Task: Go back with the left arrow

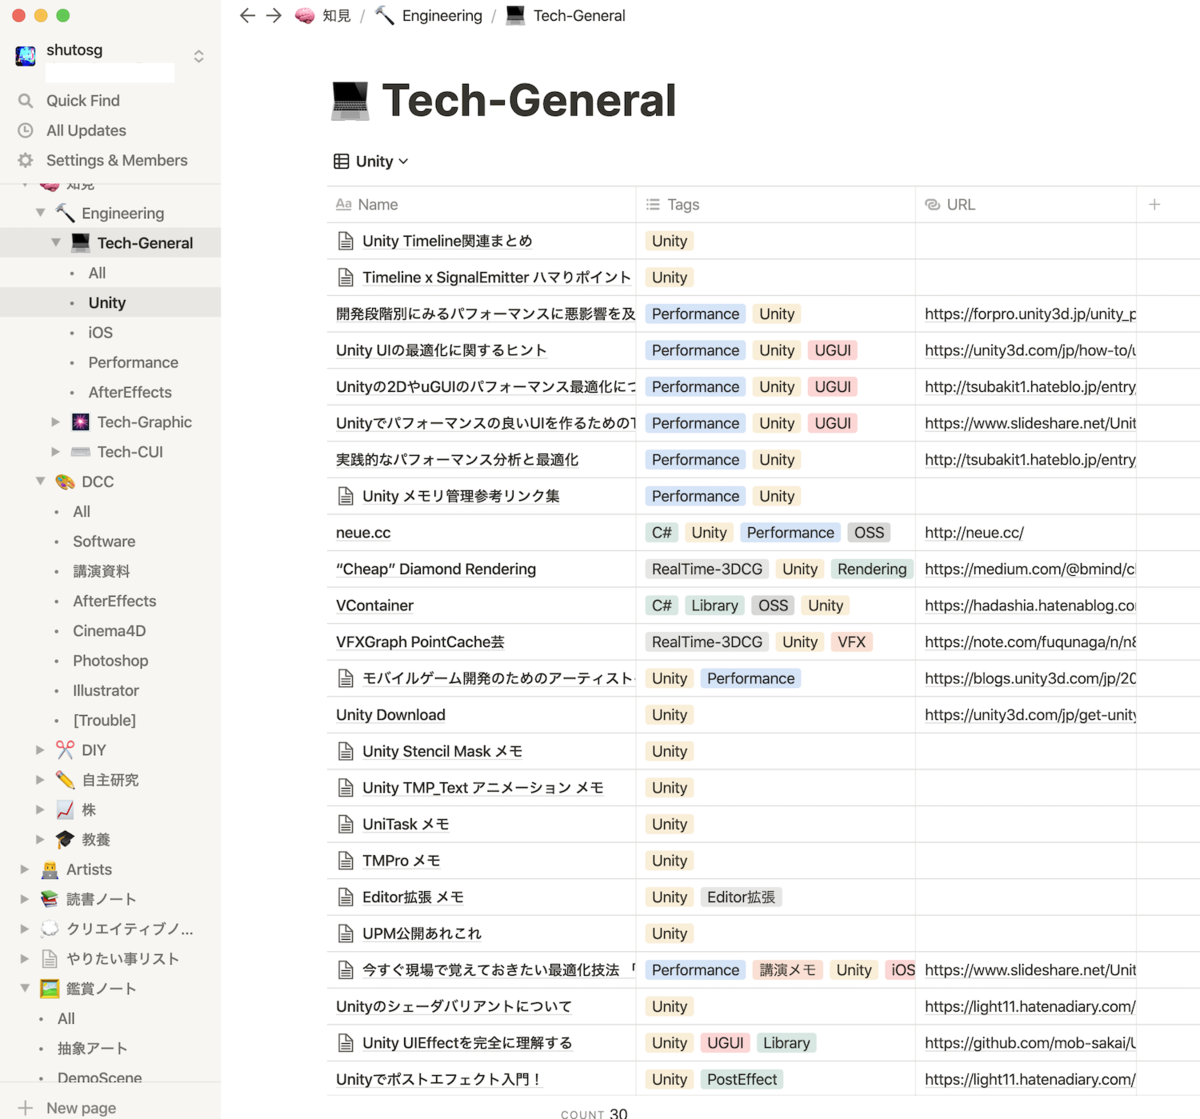Action: (x=247, y=16)
